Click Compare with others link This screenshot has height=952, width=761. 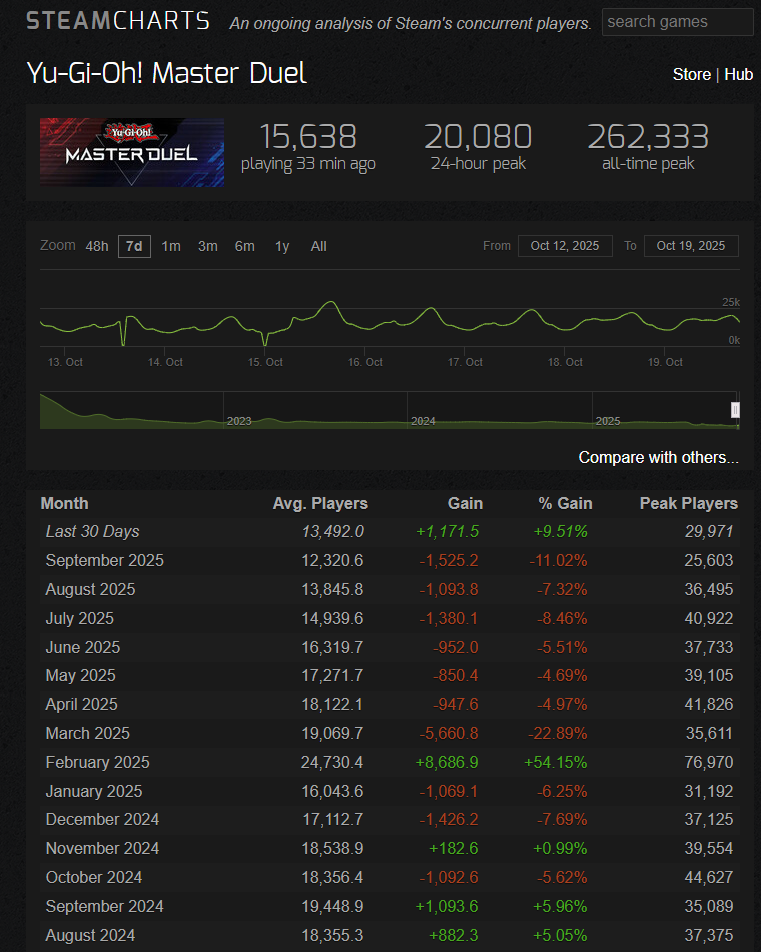click(x=658, y=457)
